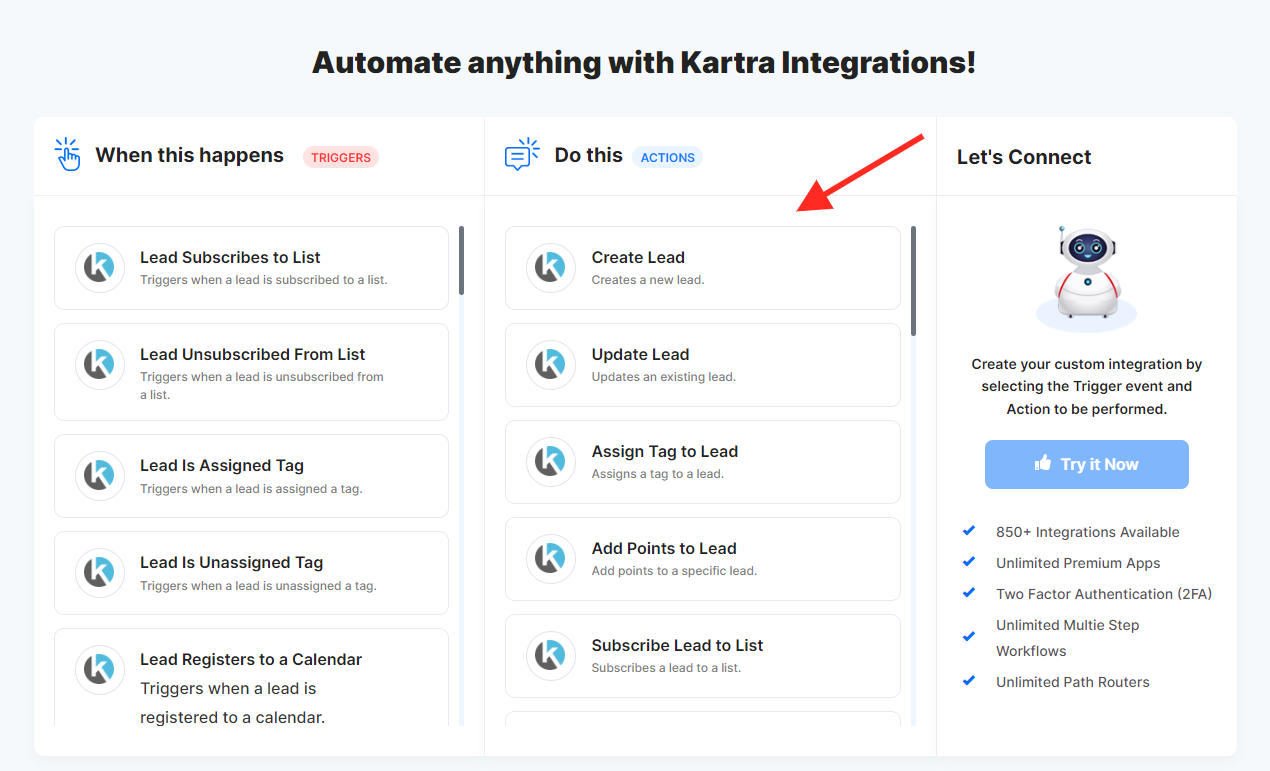Image resolution: width=1270 pixels, height=771 pixels.
Task: Click Kartra icon beside Lead Is Unassigned Tag
Action: click(x=100, y=573)
